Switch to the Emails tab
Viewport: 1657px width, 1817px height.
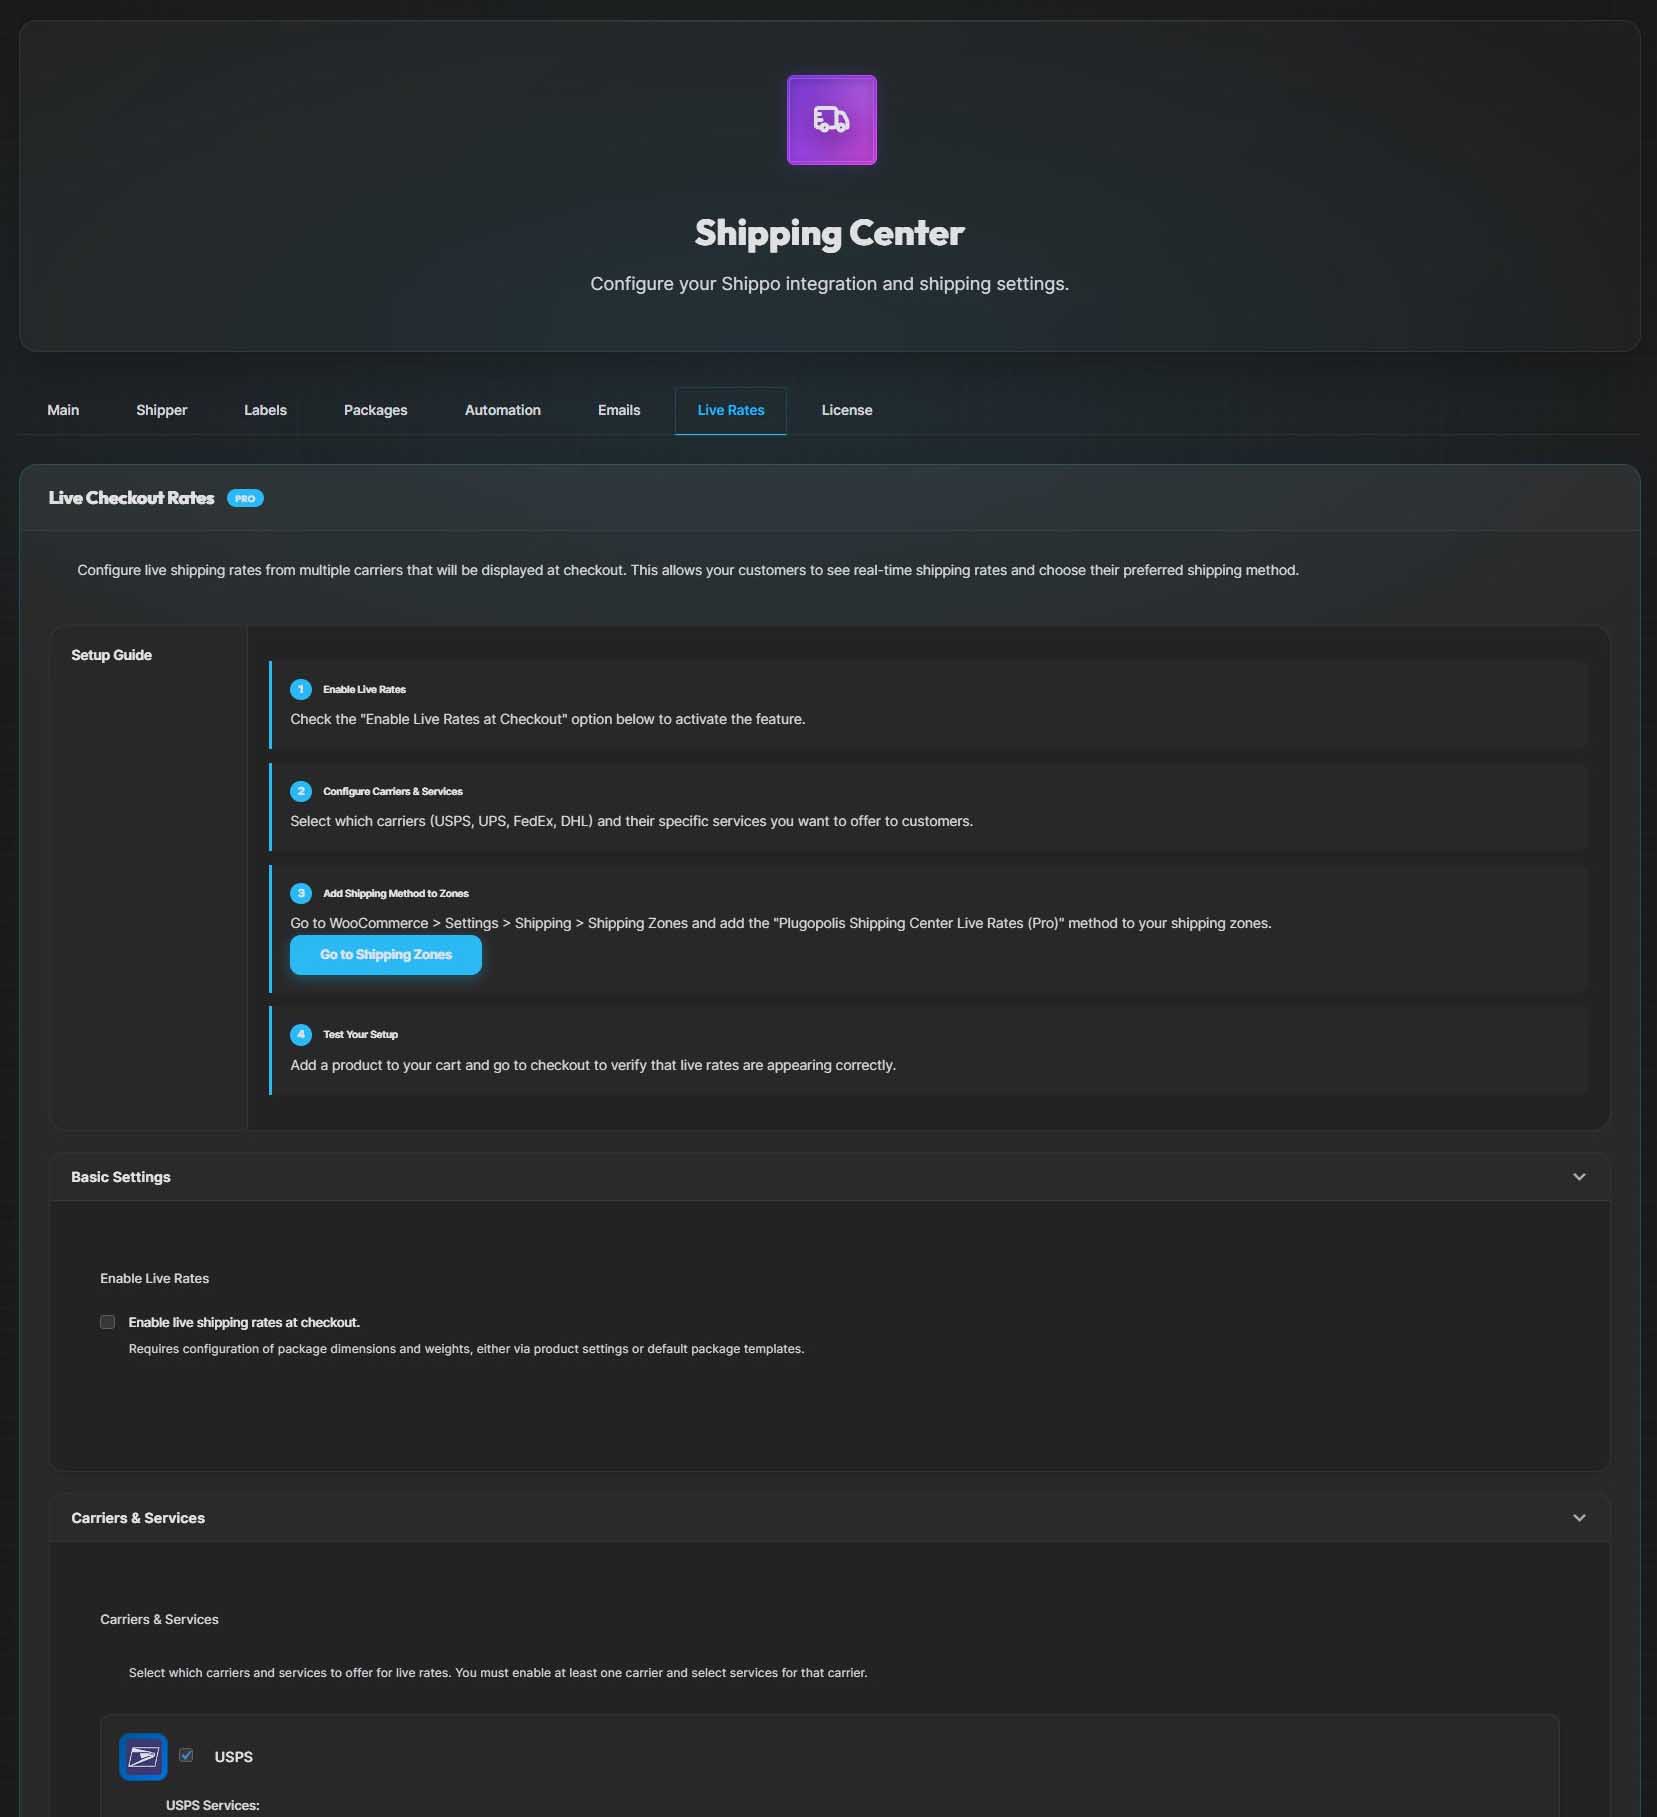(618, 410)
